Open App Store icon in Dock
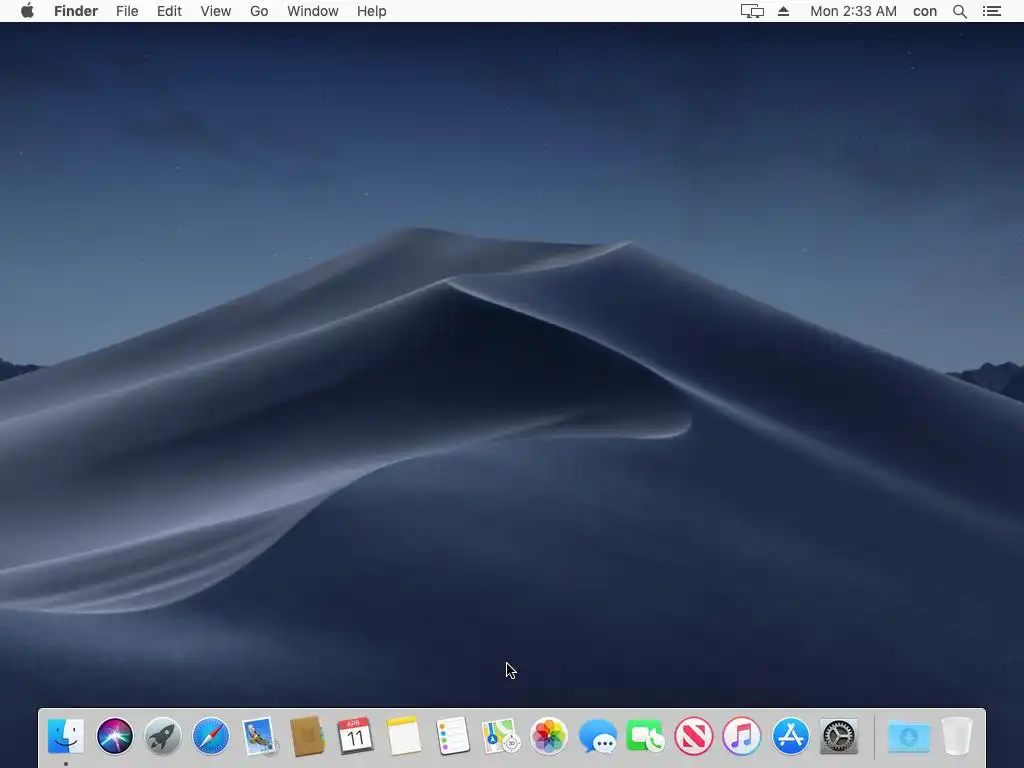 pos(790,736)
